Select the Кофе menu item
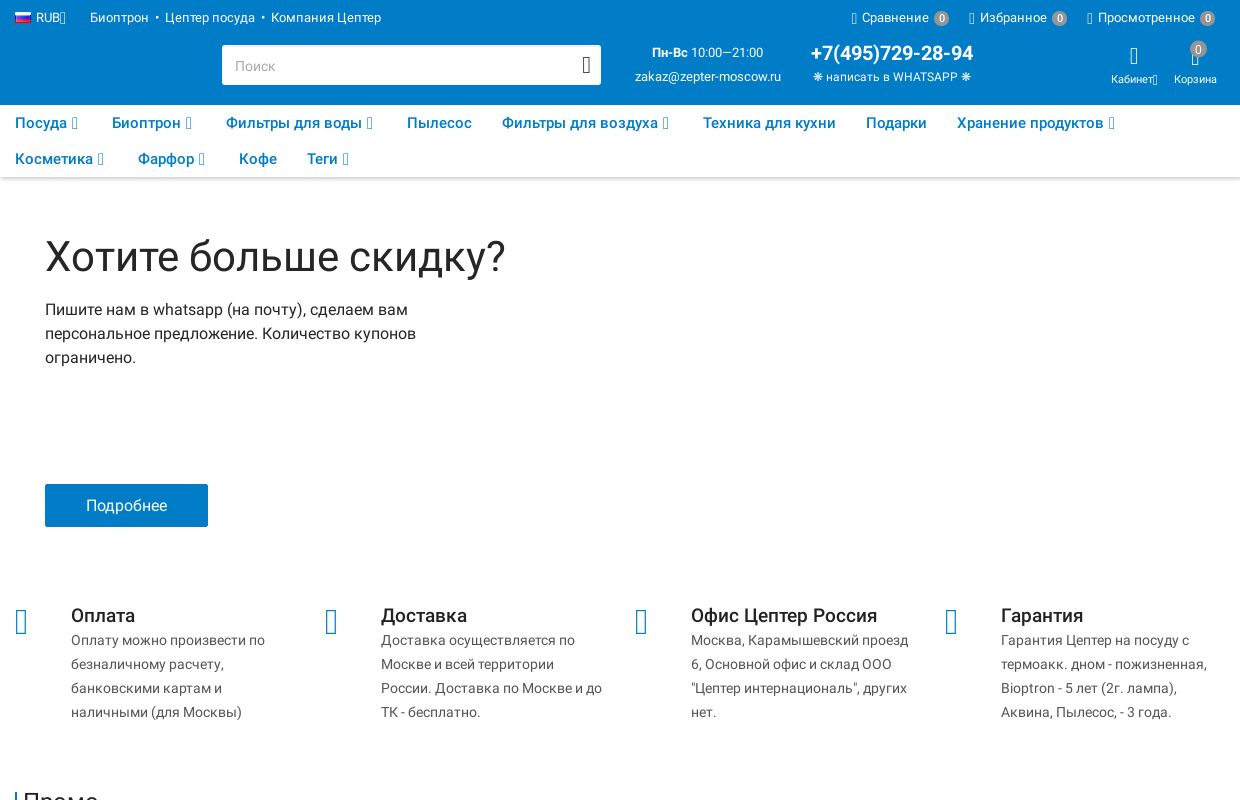1240x800 pixels. coord(258,159)
